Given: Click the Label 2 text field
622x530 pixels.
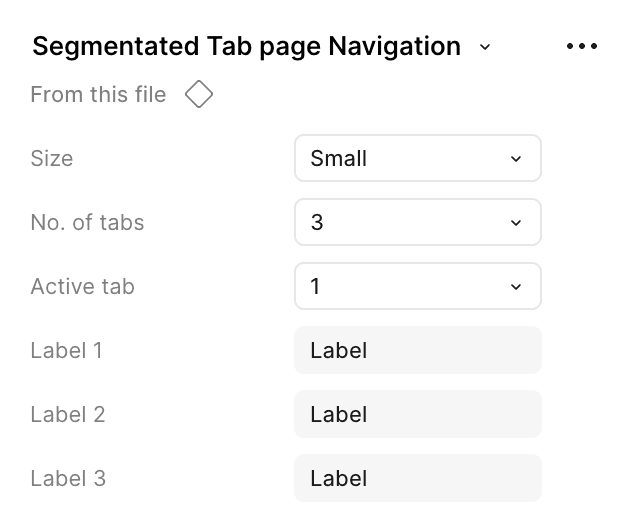Looking at the screenshot, I should click(x=417, y=414).
